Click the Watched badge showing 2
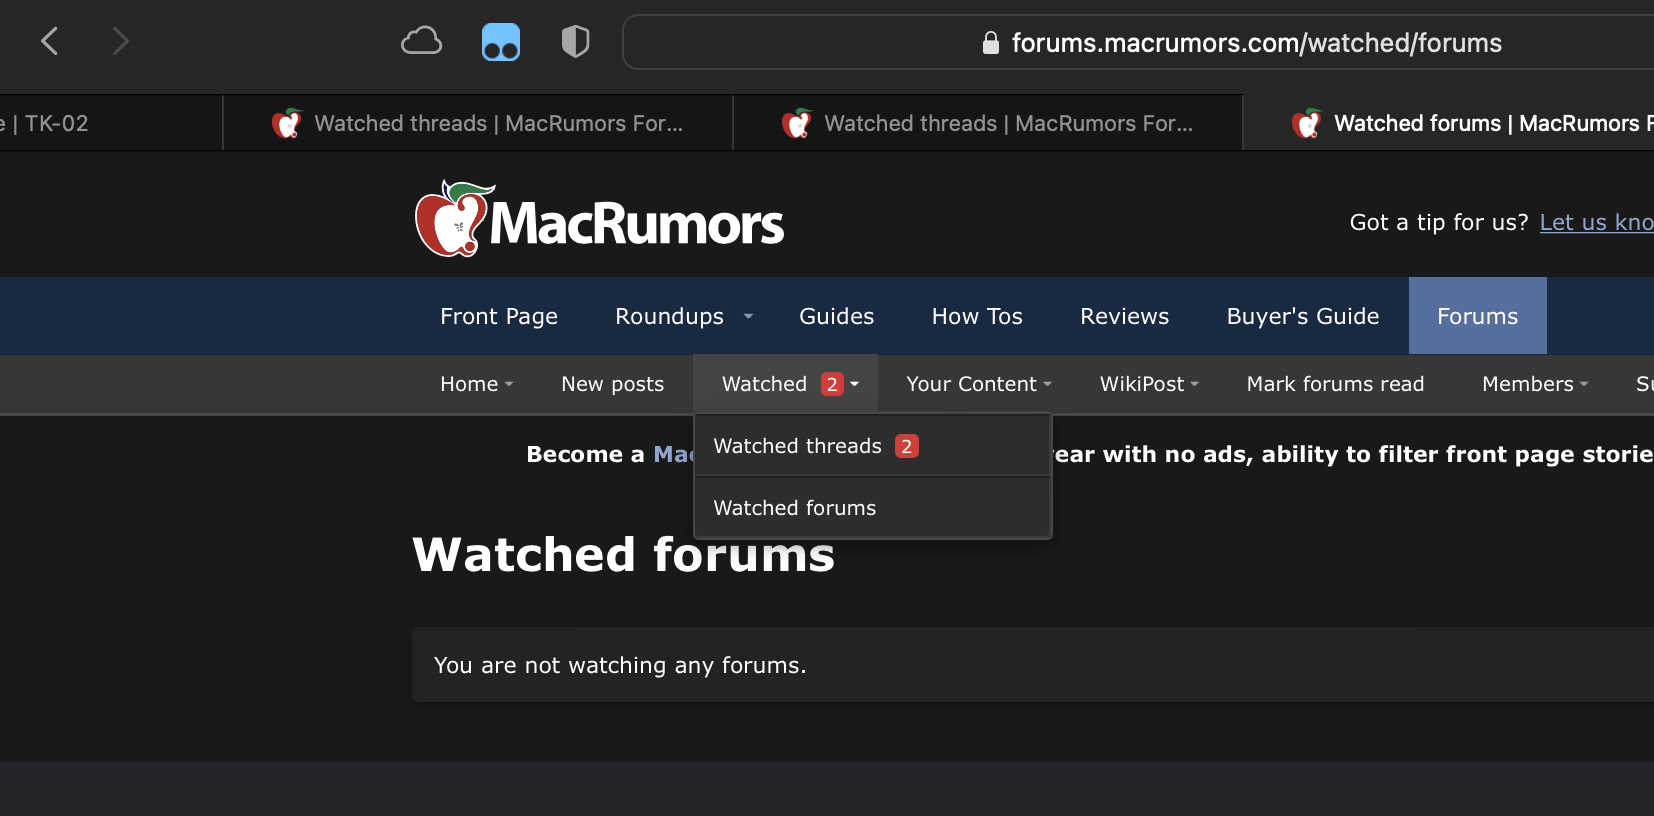Screen dimensions: 1654x816 pos(832,384)
